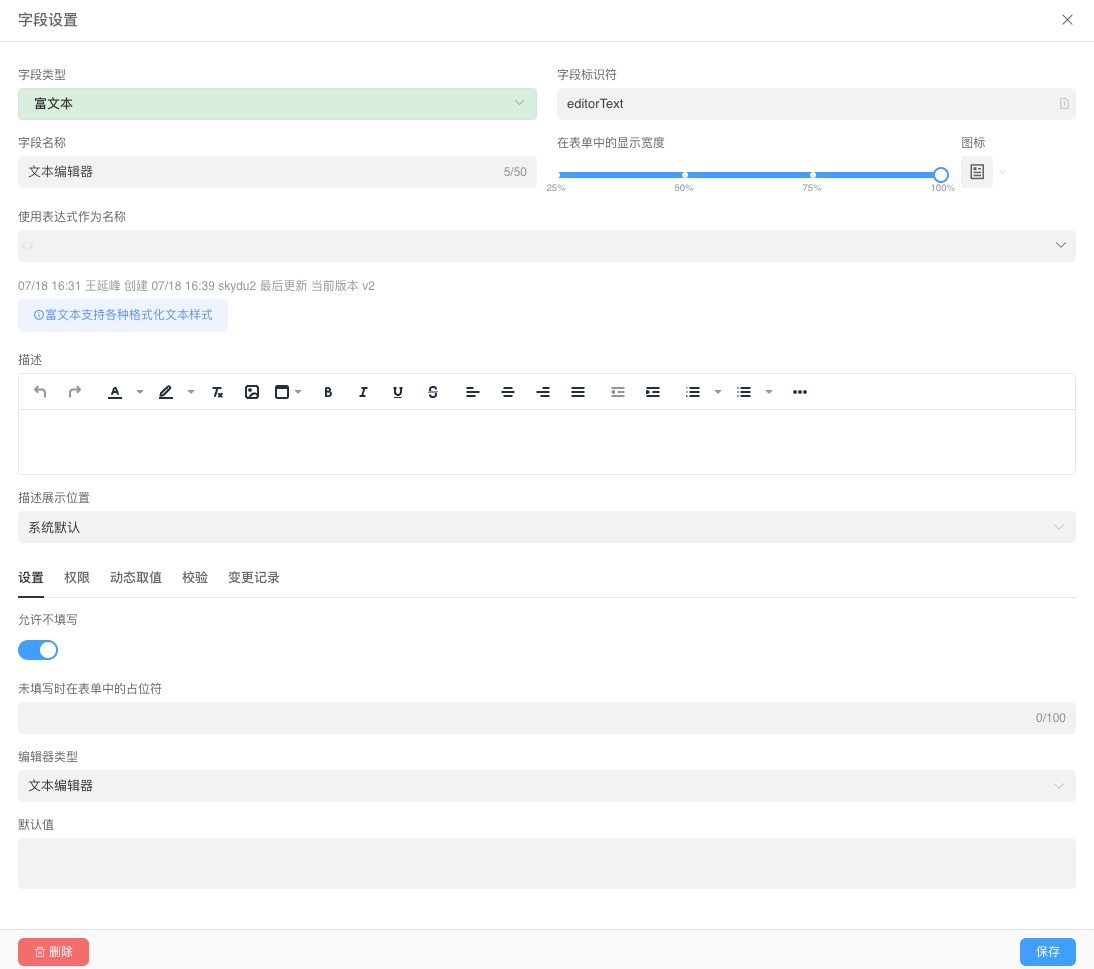Toggle bold formatting in the editor toolbar

(x=328, y=392)
